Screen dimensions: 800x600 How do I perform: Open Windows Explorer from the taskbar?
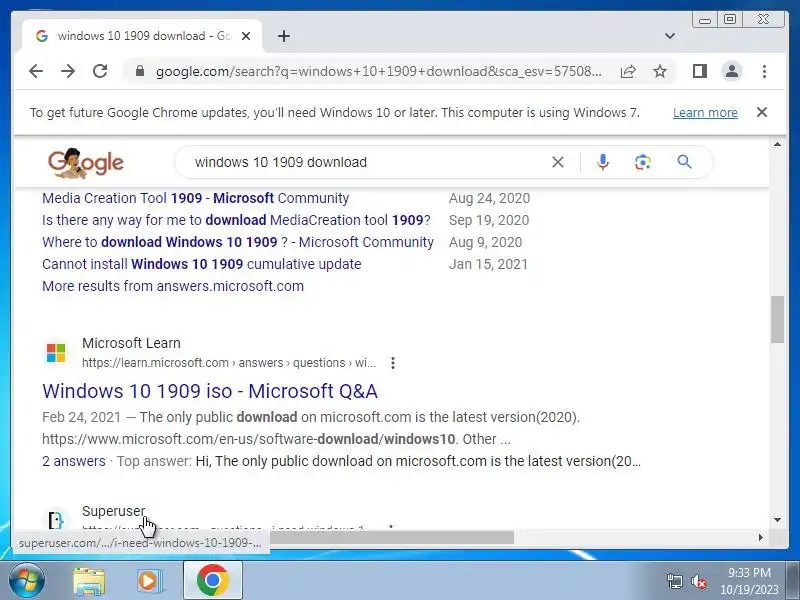[89, 581]
